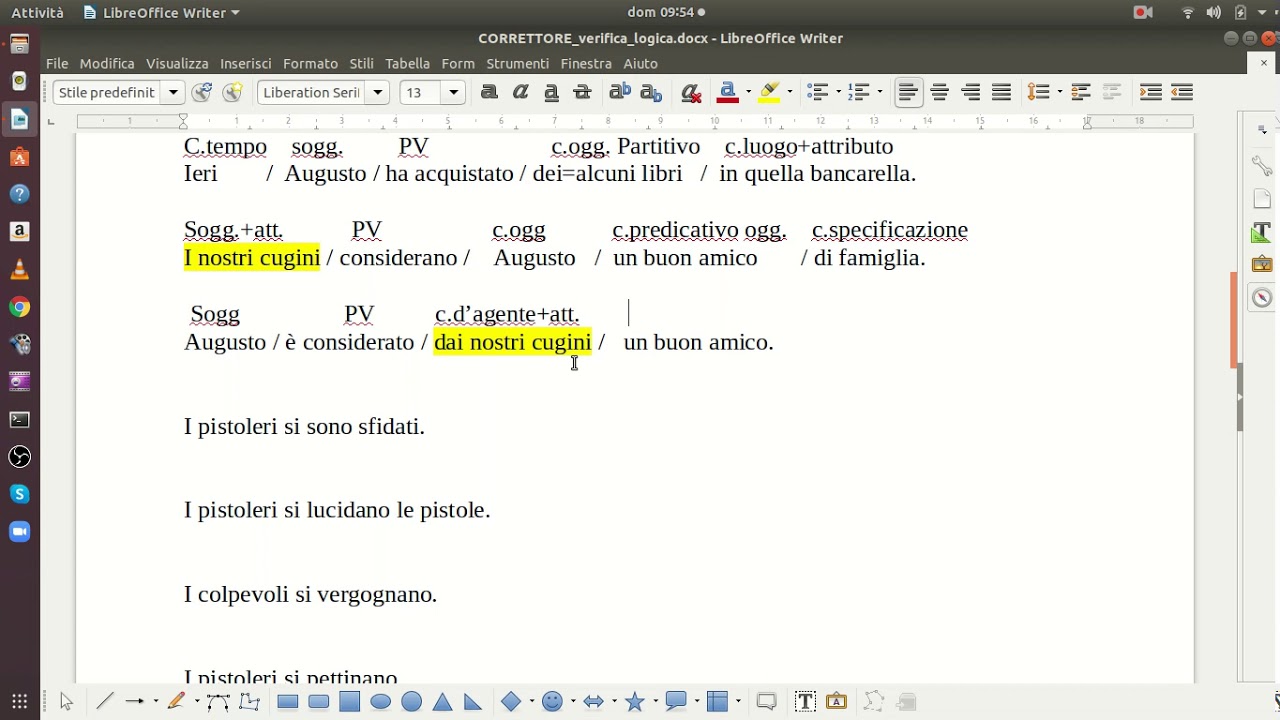The image size is (1280, 720).
Task: Open the Strumenti menu
Action: [x=517, y=63]
